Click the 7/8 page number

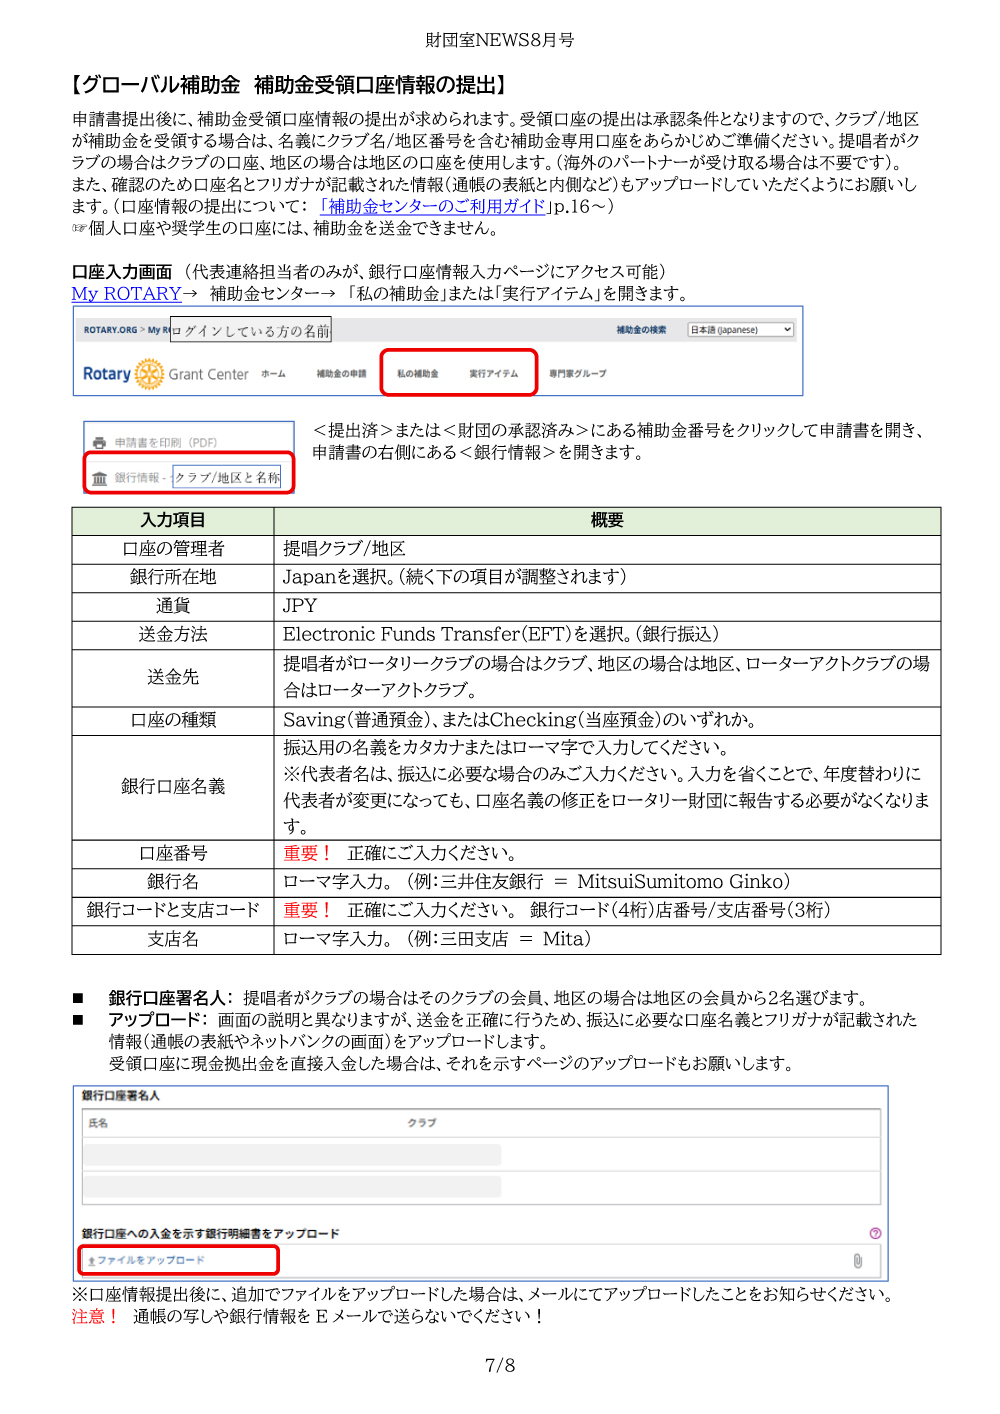[x=500, y=1365]
